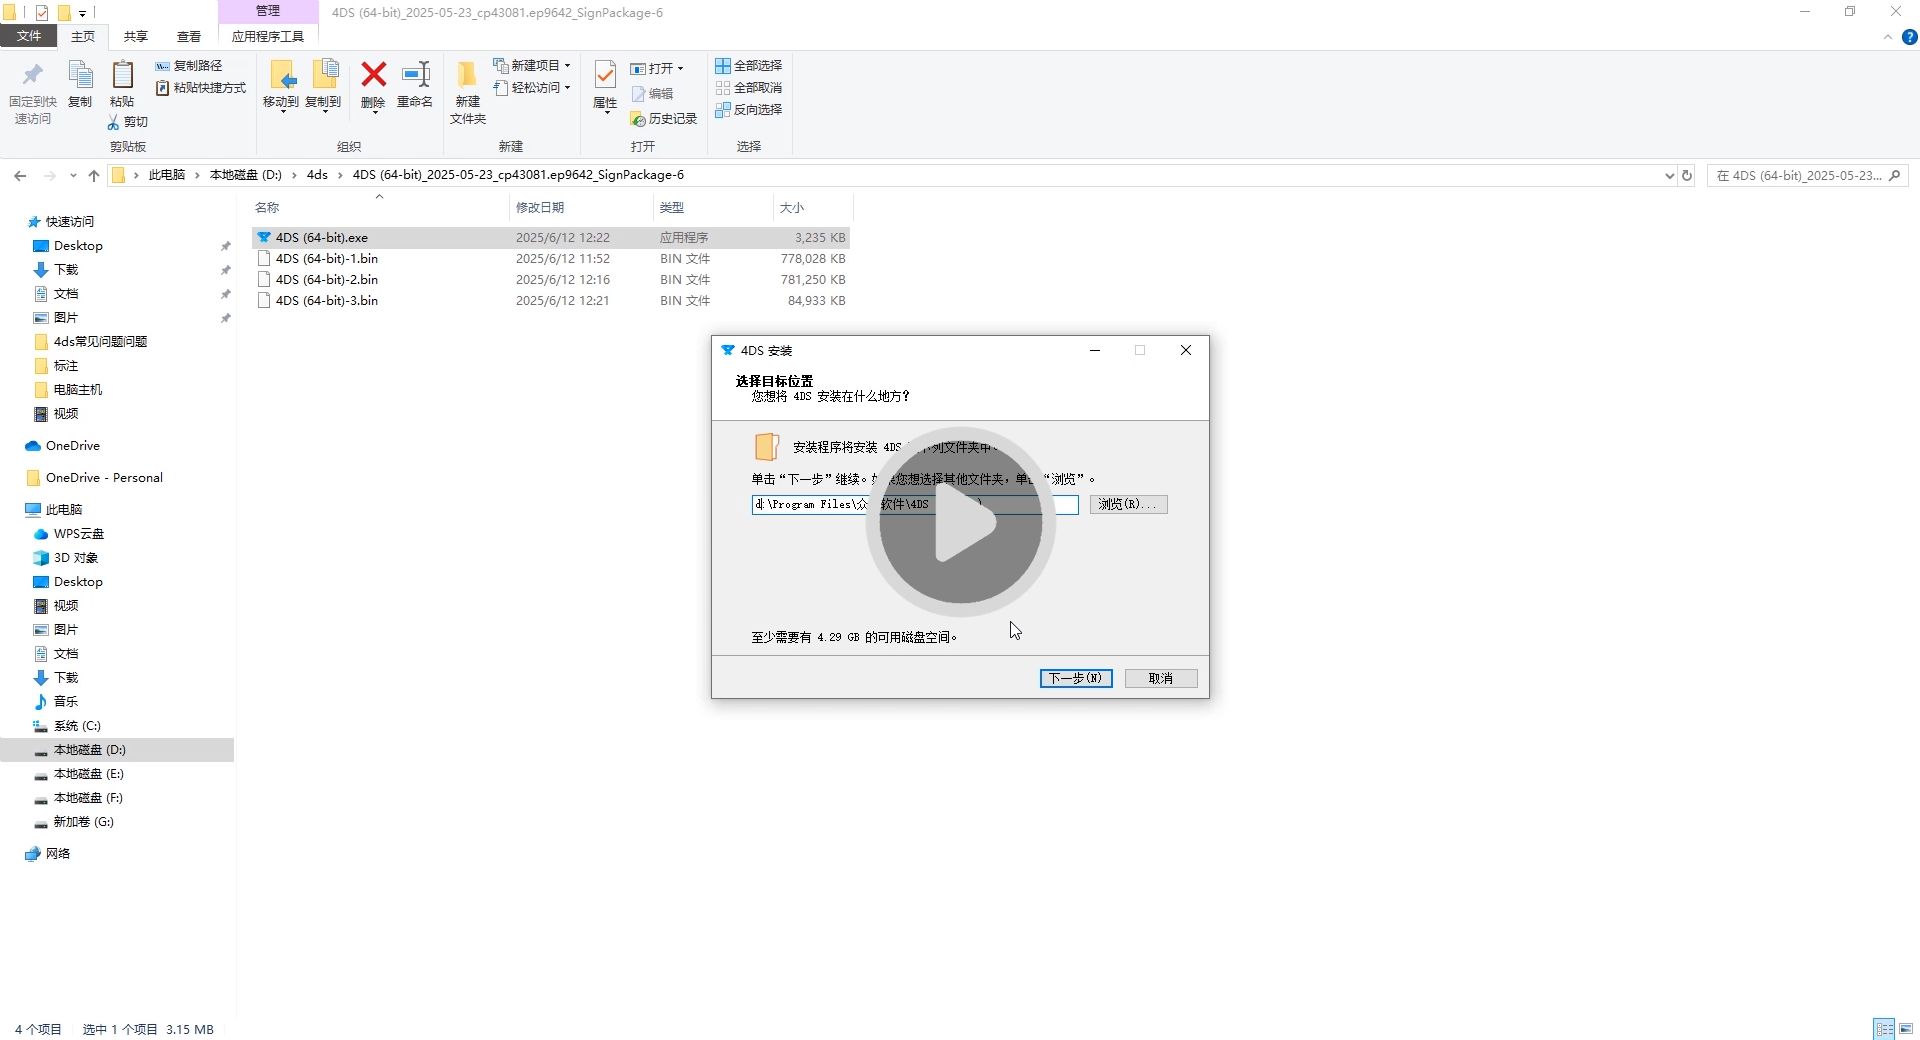The width and height of the screenshot is (1920, 1040).
Task: Click the Rename (重命名) icon
Action: [x=415, y=75]
